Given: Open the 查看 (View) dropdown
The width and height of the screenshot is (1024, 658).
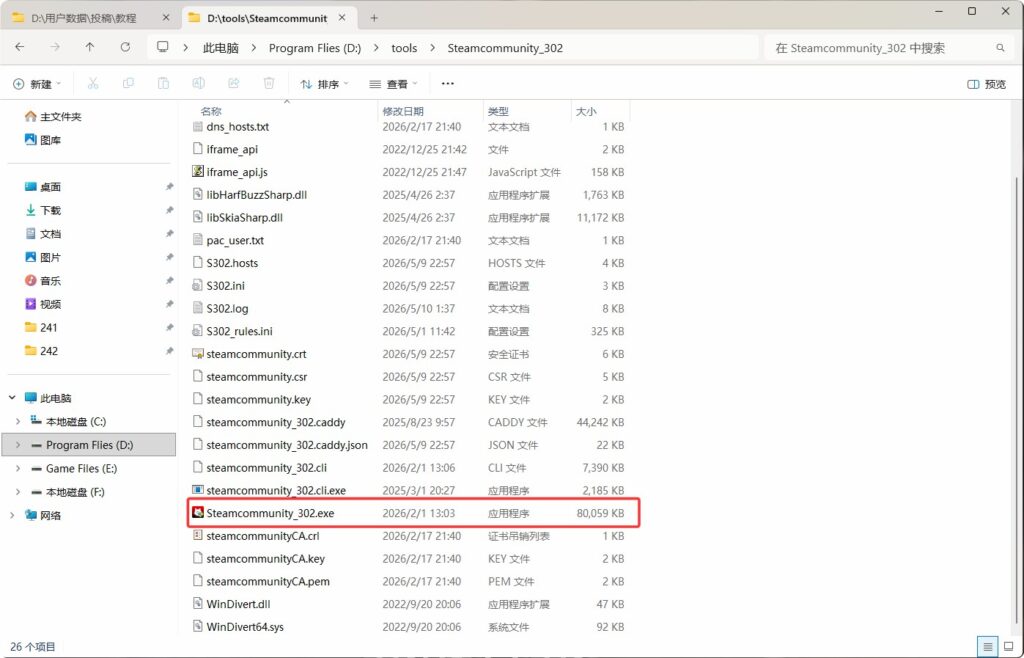Looking at the screenshot, I should 394,84.
